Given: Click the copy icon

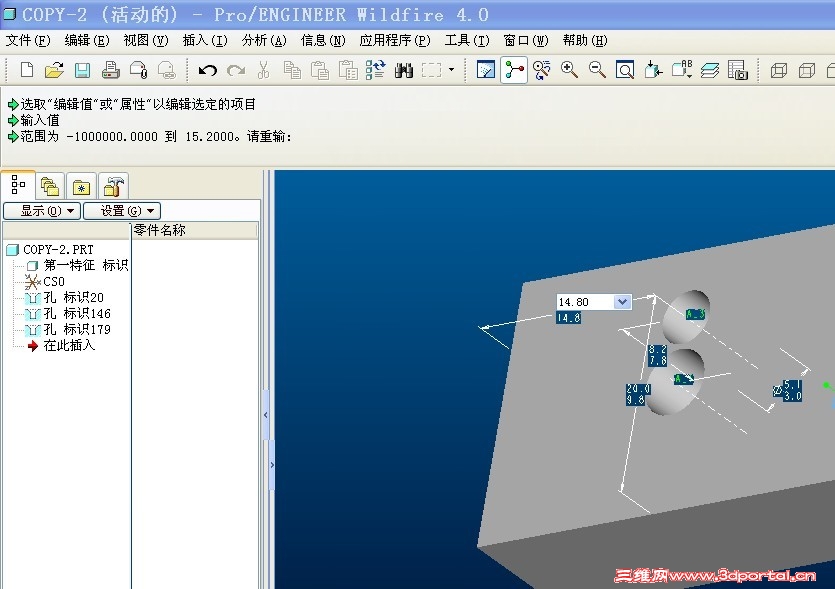Looking at the screenshot, I should 292,70.
